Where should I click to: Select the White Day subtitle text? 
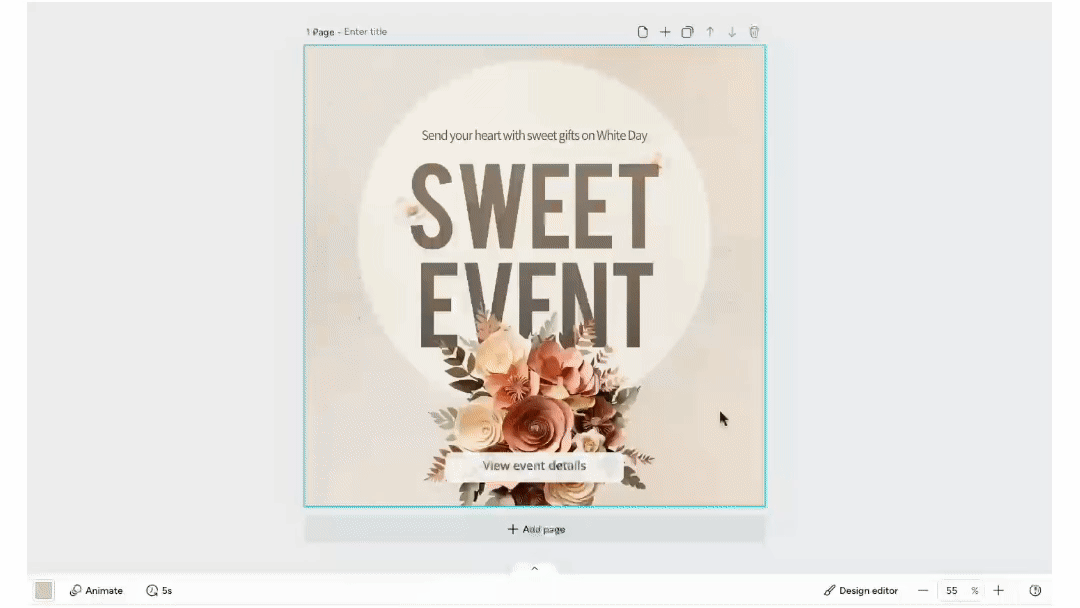[534, 136]
